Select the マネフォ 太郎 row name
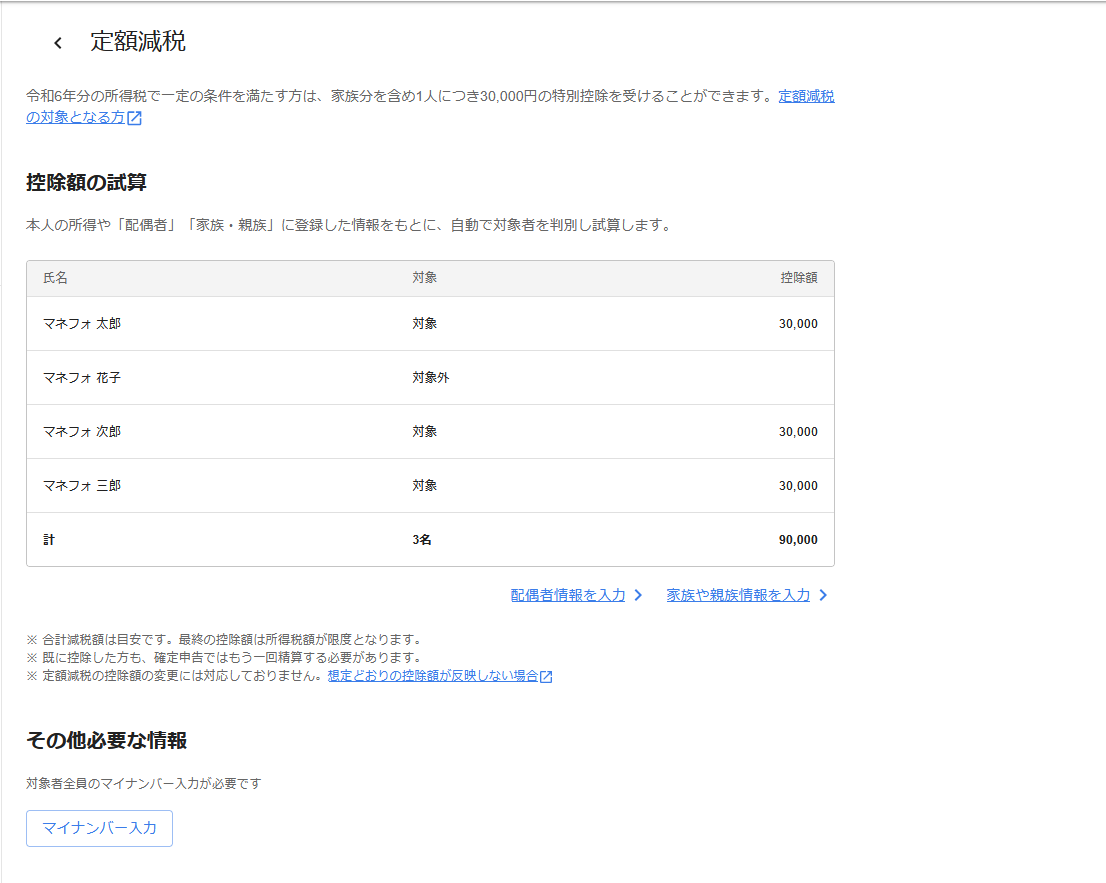 [x=82, y=324]
